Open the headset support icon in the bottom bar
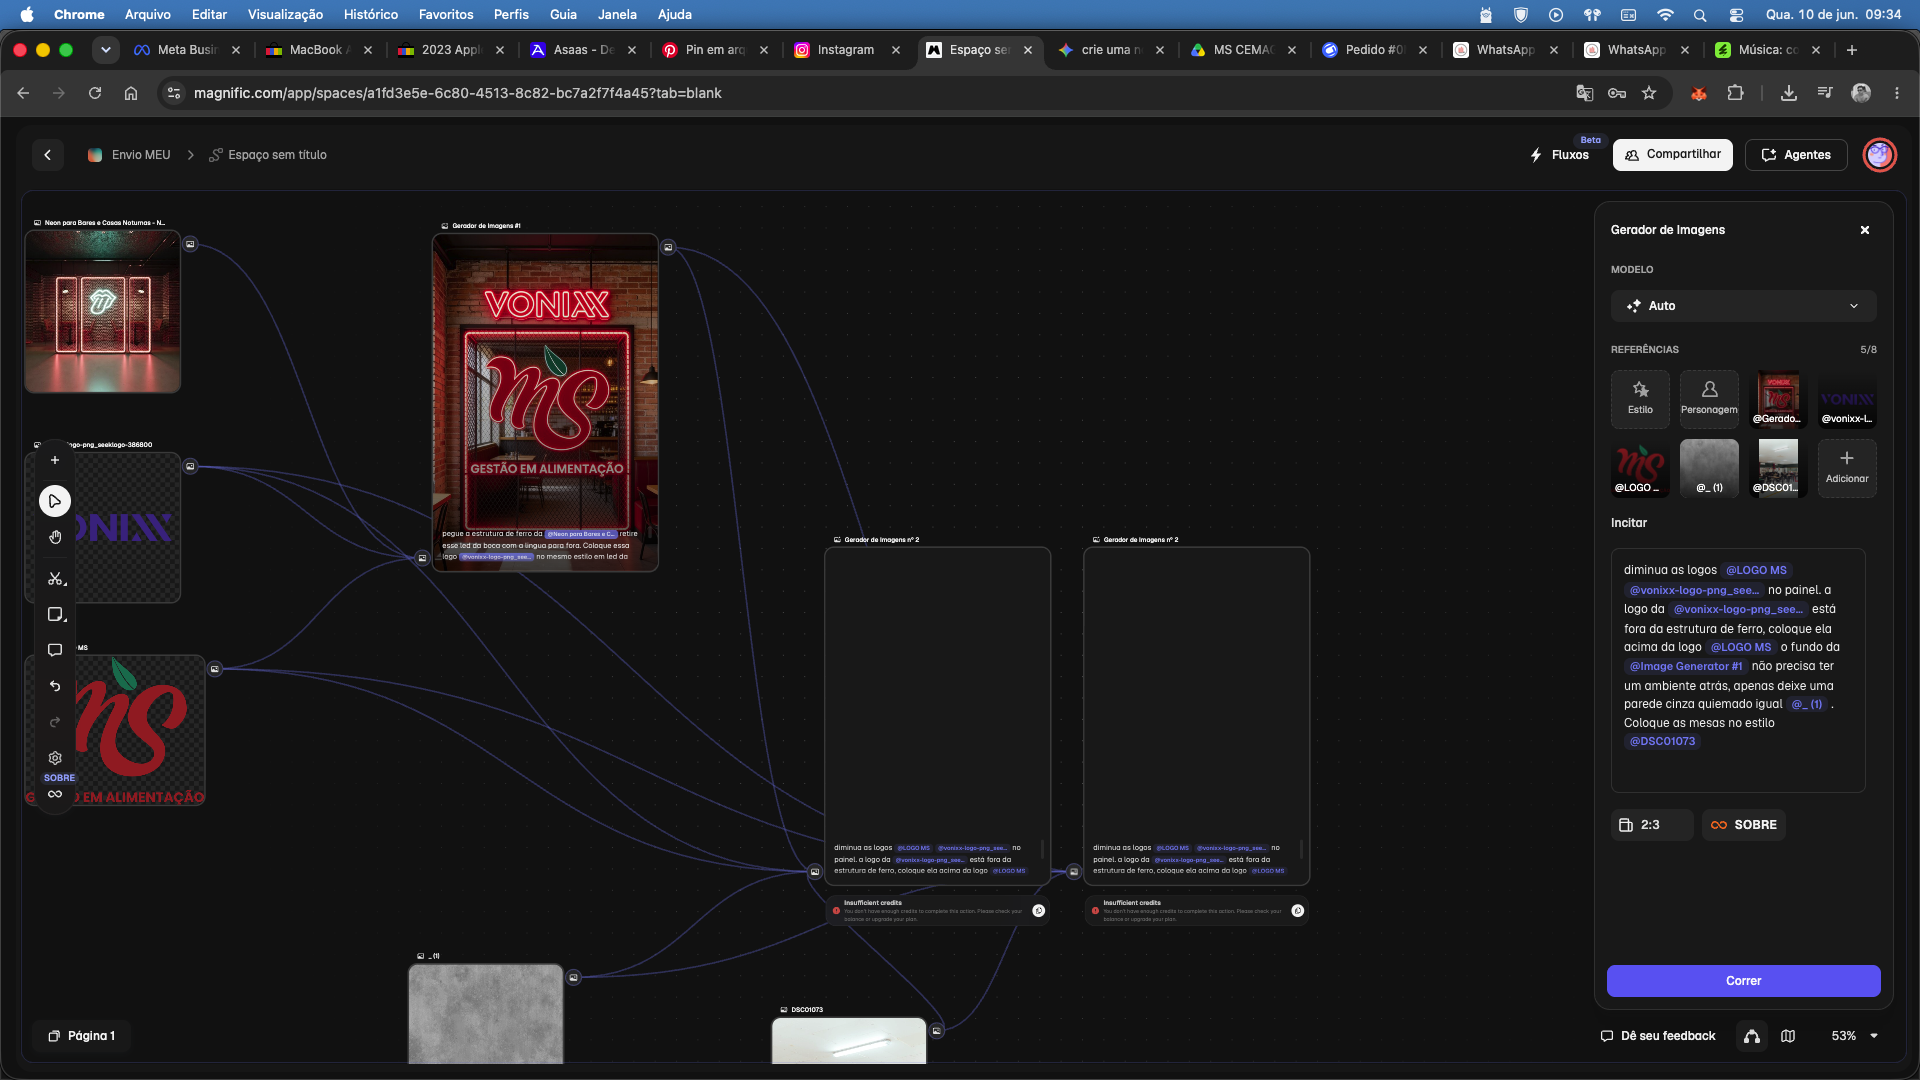Viewport: 1920px width, 1080px height. click(1752, 1036)
